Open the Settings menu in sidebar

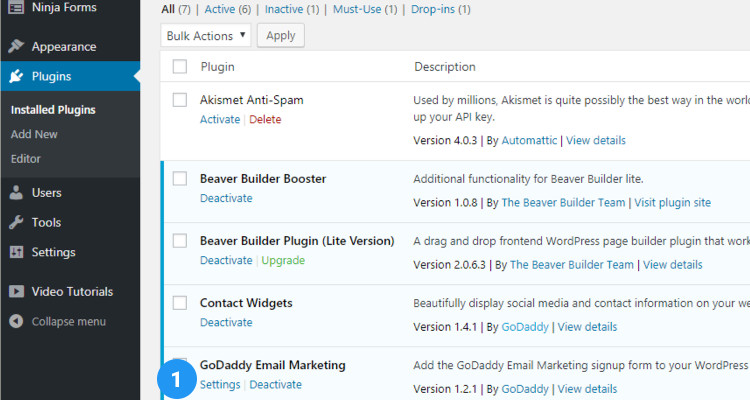(53, 252)
